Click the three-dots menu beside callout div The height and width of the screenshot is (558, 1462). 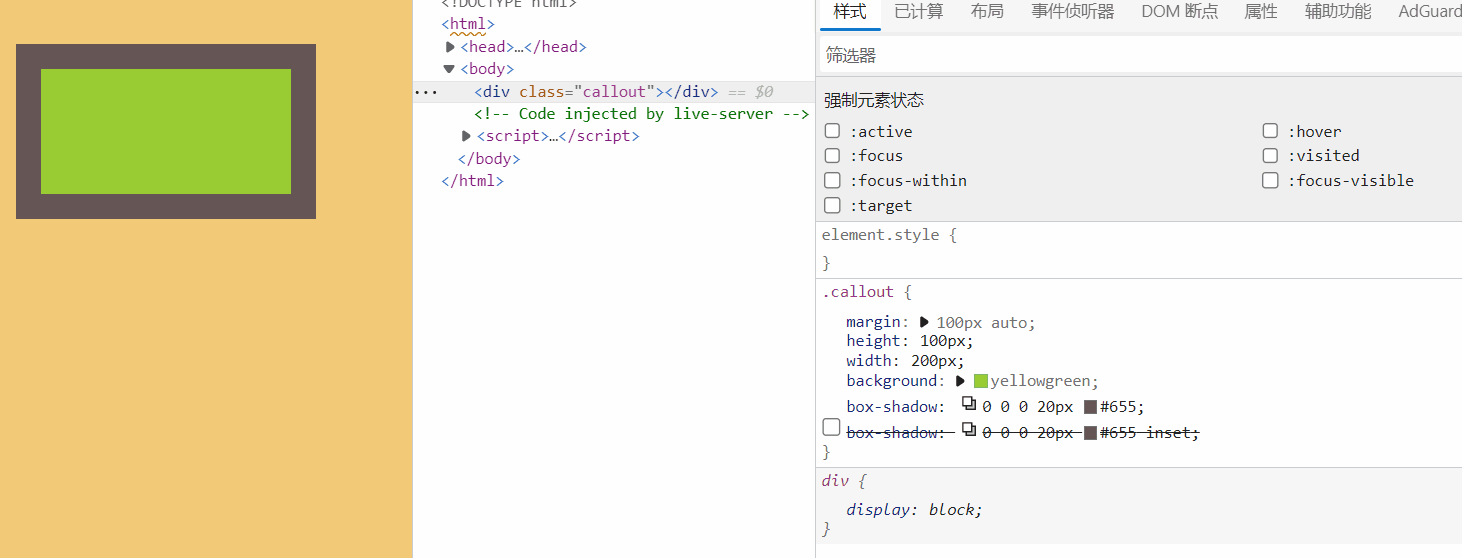tap(426, 92)
